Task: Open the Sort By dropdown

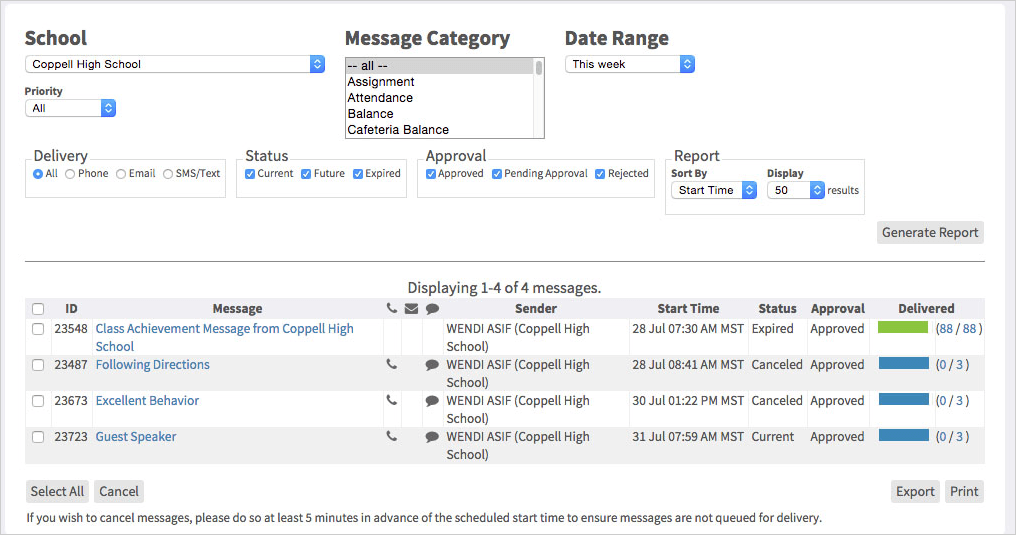Action: 714,190
